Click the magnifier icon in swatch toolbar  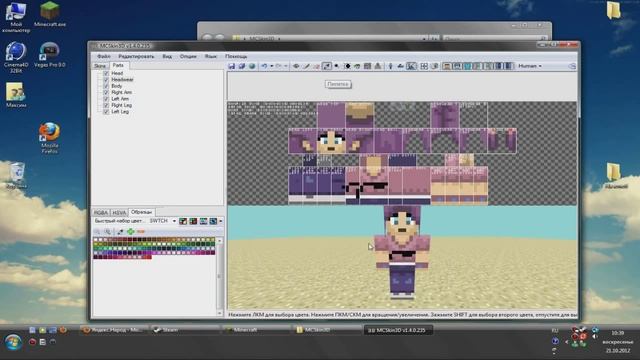click(x=108, y=231)
